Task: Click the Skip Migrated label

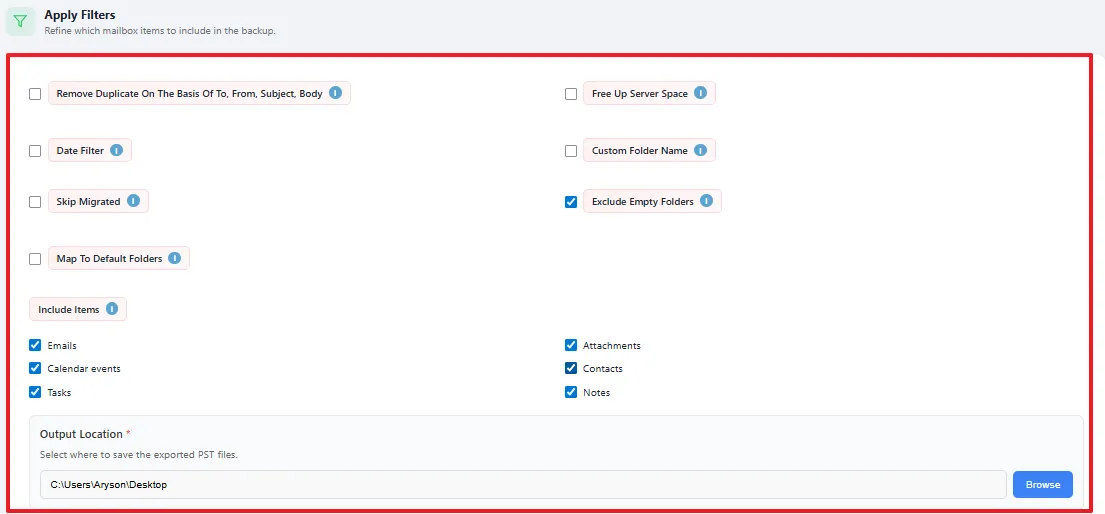Action: pos(89,202)
